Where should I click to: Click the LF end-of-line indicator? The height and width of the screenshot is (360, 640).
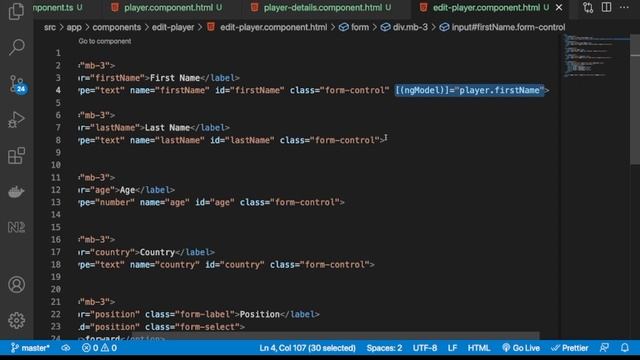(452, 348)
